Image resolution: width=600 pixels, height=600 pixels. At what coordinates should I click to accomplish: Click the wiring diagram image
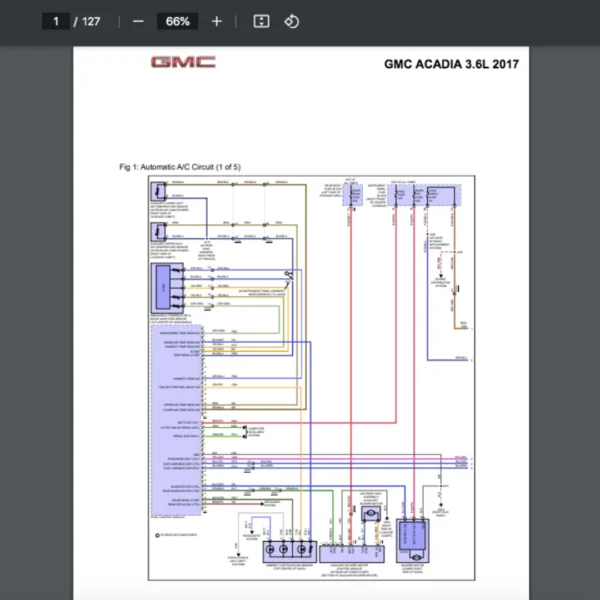(x=311, y=378)
